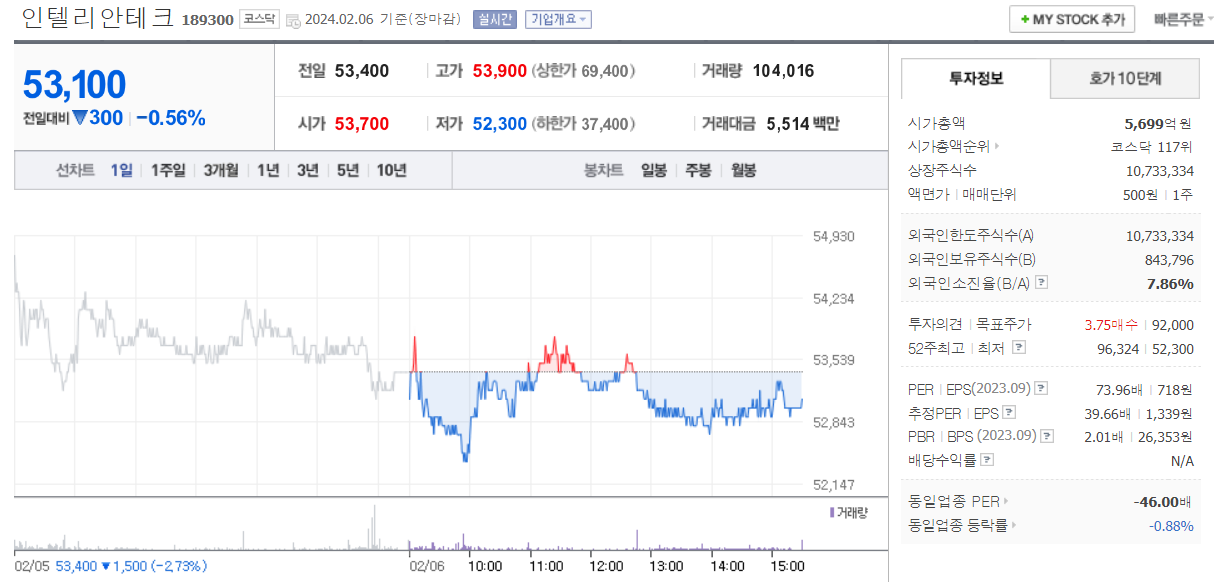The image size is (1217, 582).
Task: Click the 투자의견 label
Action: click(x=935, y=324)
